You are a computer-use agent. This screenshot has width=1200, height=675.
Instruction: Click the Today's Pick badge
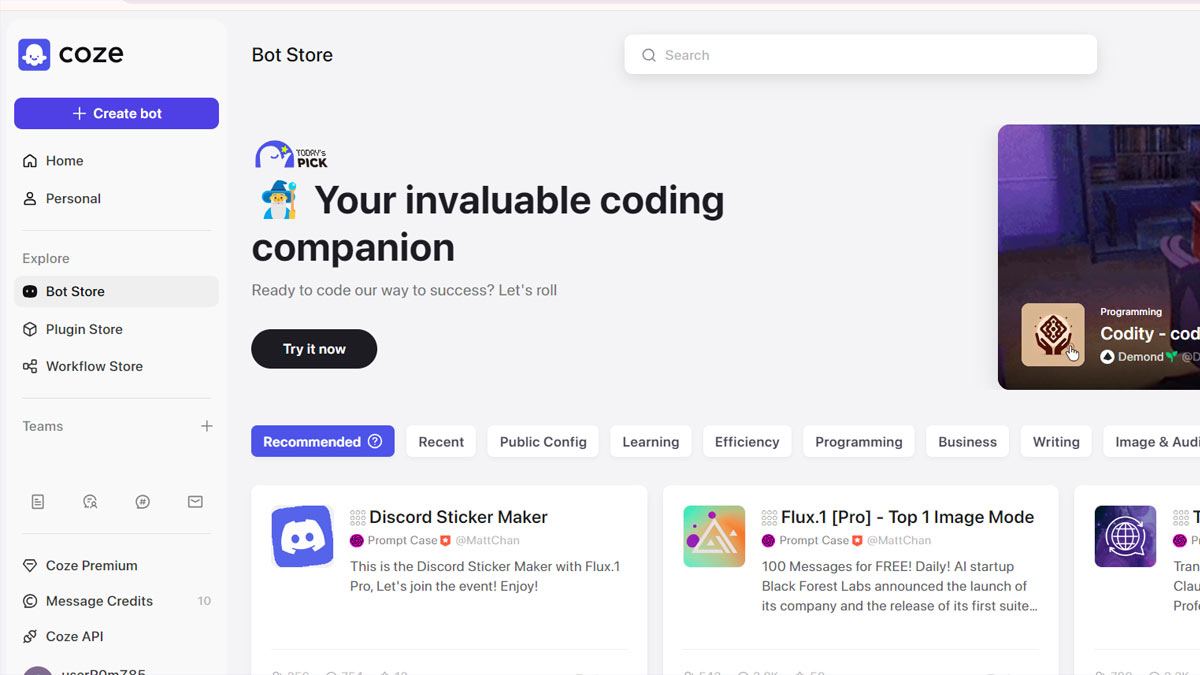291,155
